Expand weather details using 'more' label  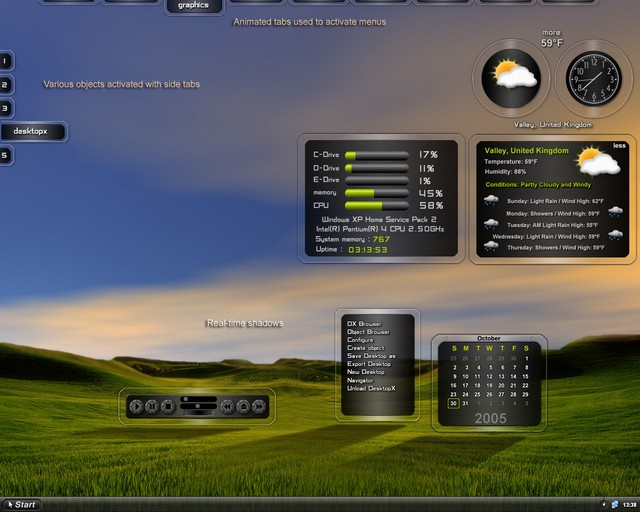[x=552, y=32]
